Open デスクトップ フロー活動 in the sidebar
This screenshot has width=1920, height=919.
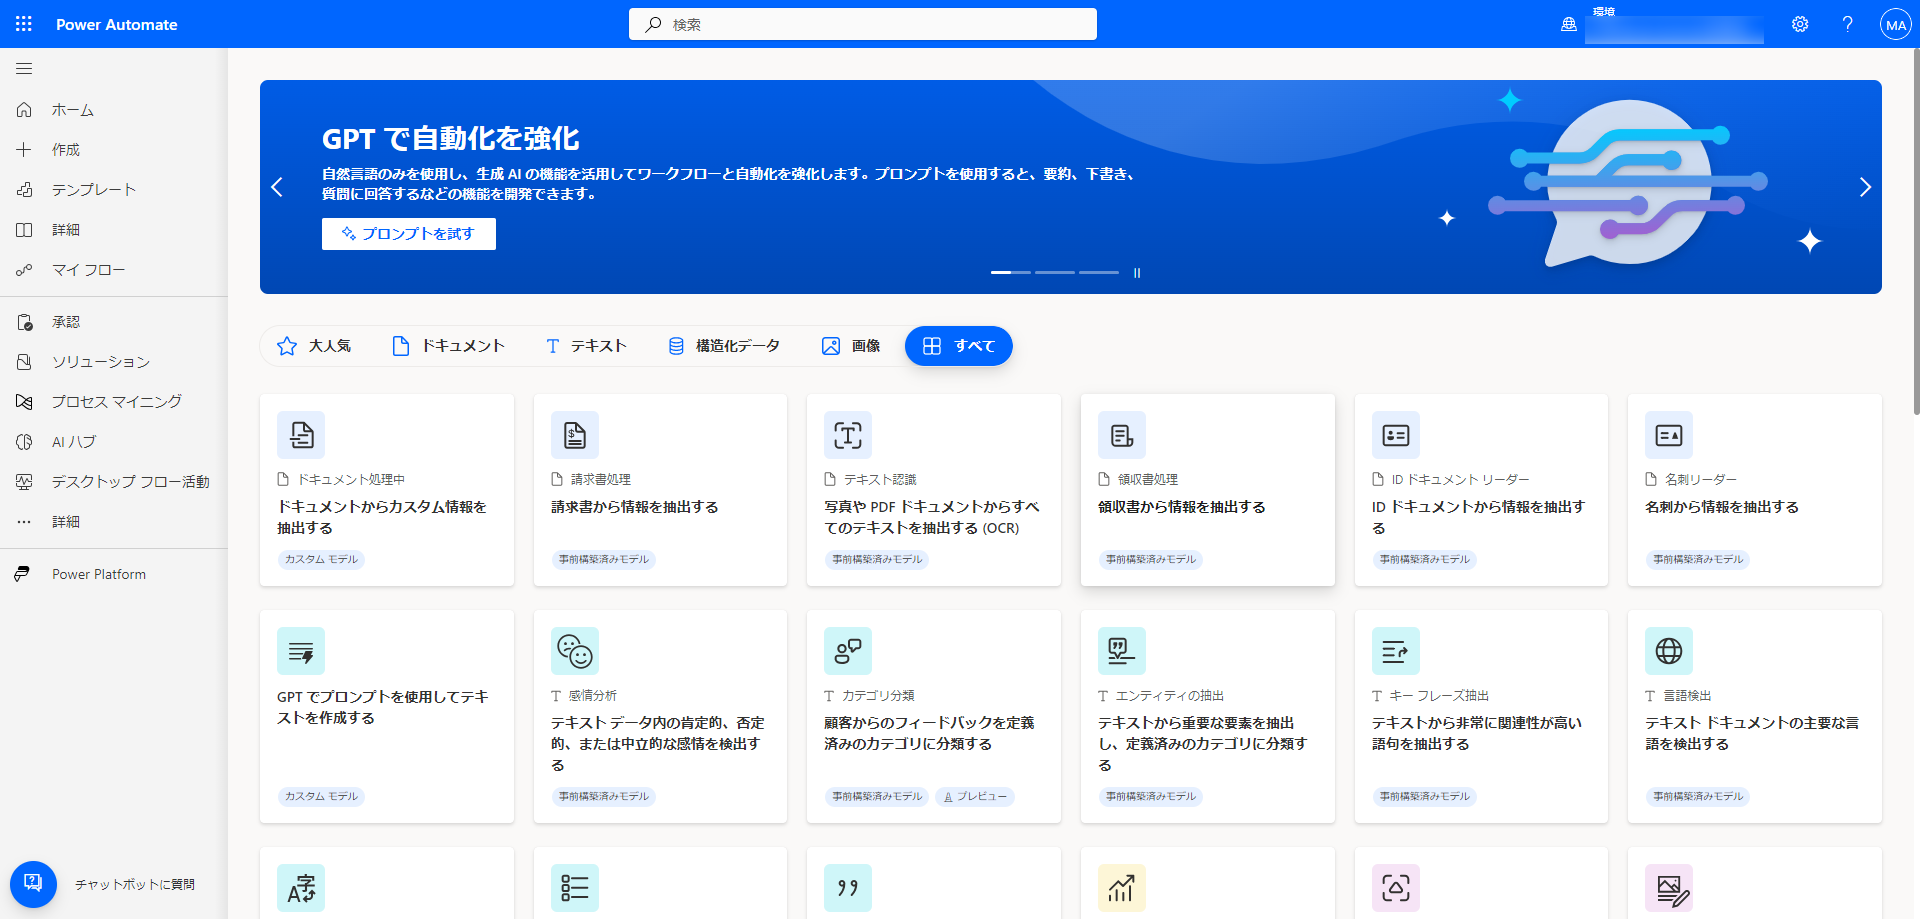click(114, 482)
